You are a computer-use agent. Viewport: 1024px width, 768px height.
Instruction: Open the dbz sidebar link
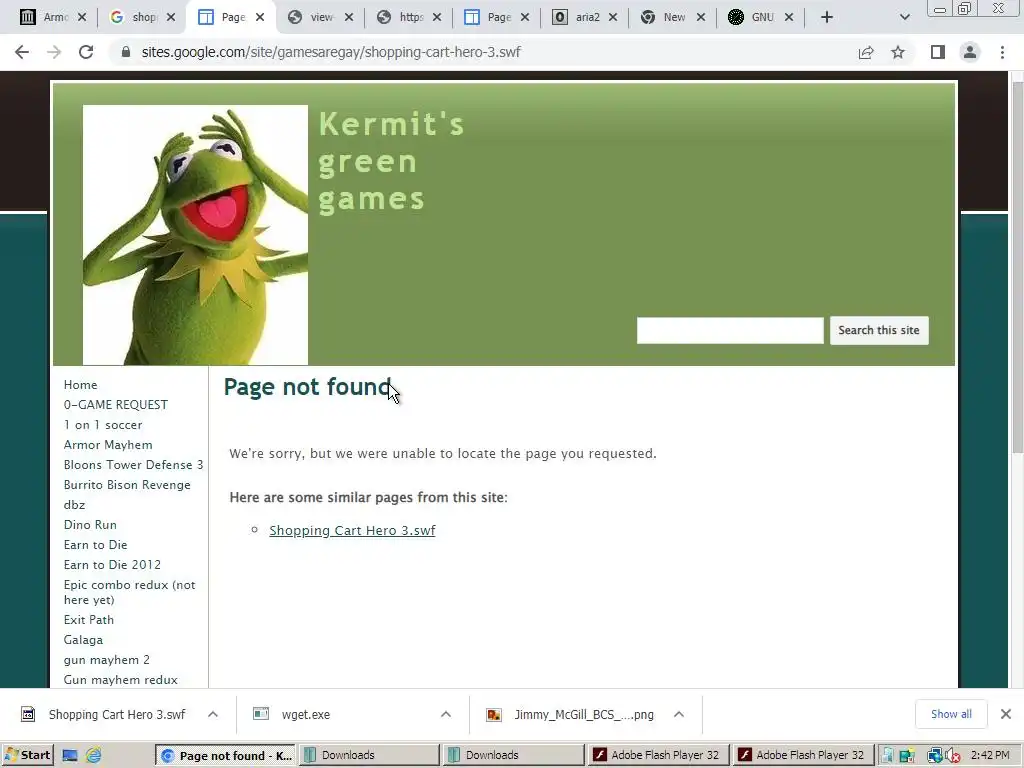(74, 505)
